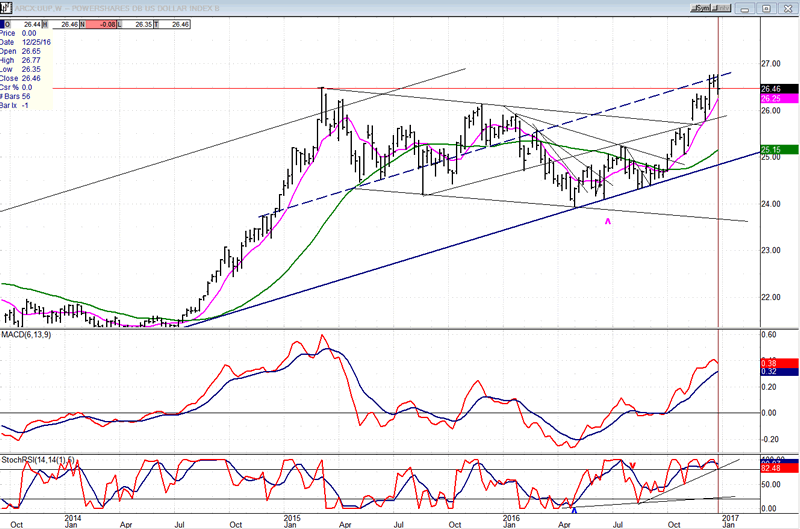Click the MACD(6,13,9) indicator title
The height and width of the screenshot is (529, 800).
[27, 333]
